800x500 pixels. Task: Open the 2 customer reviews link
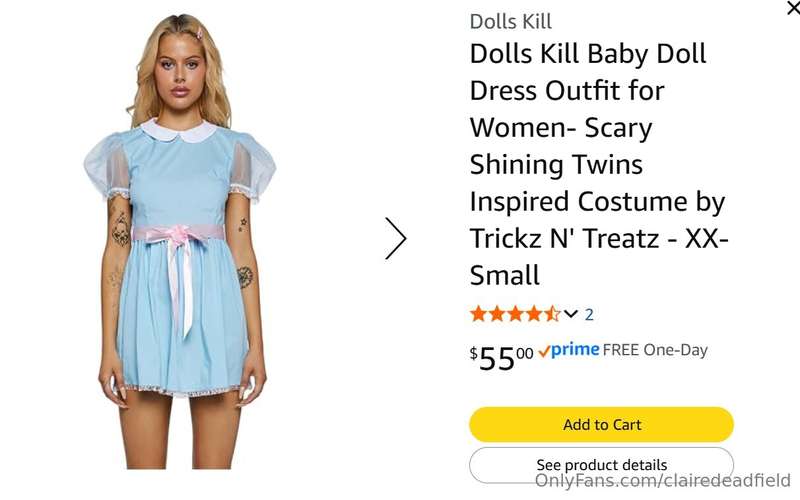(x=589, y=314)
